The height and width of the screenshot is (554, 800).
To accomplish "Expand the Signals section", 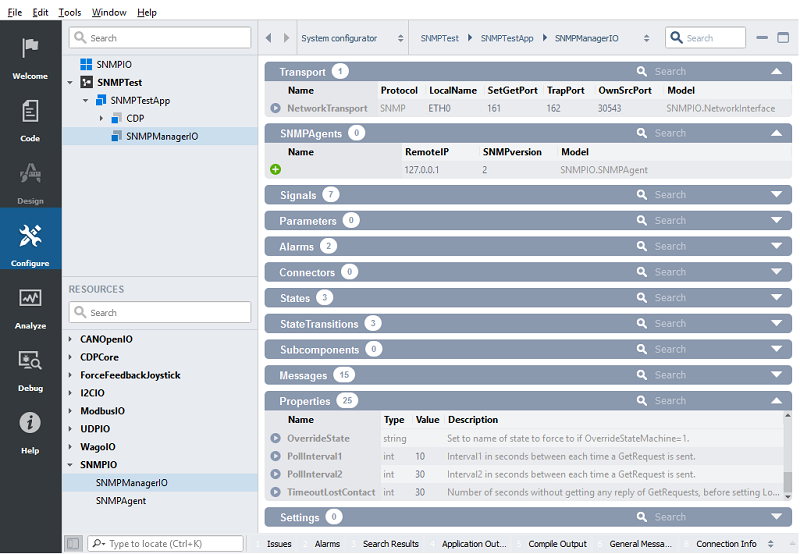I will (776, 195).
